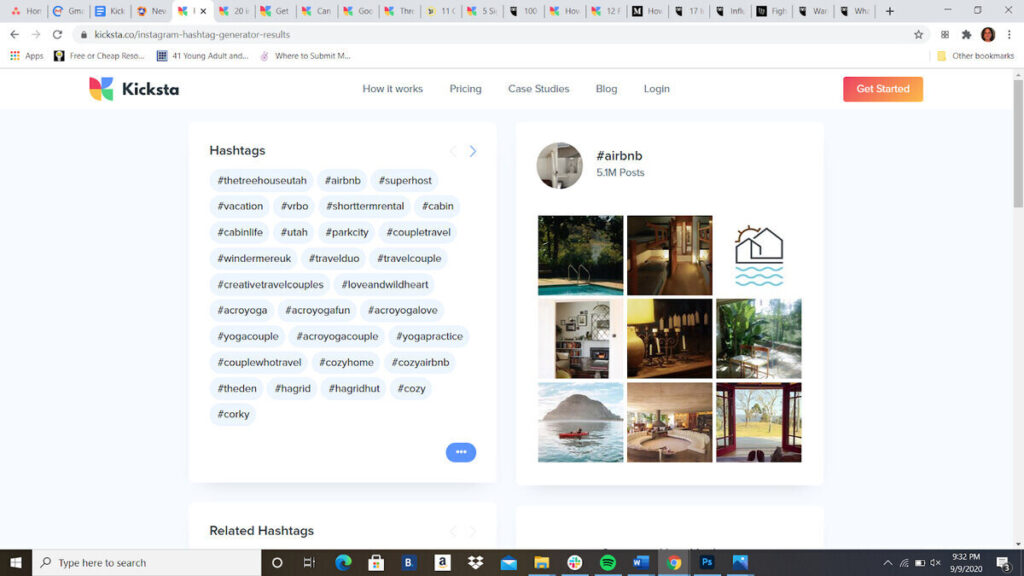
Task: Reload the page with refresh icon
Action: click(x=57, y=35)
